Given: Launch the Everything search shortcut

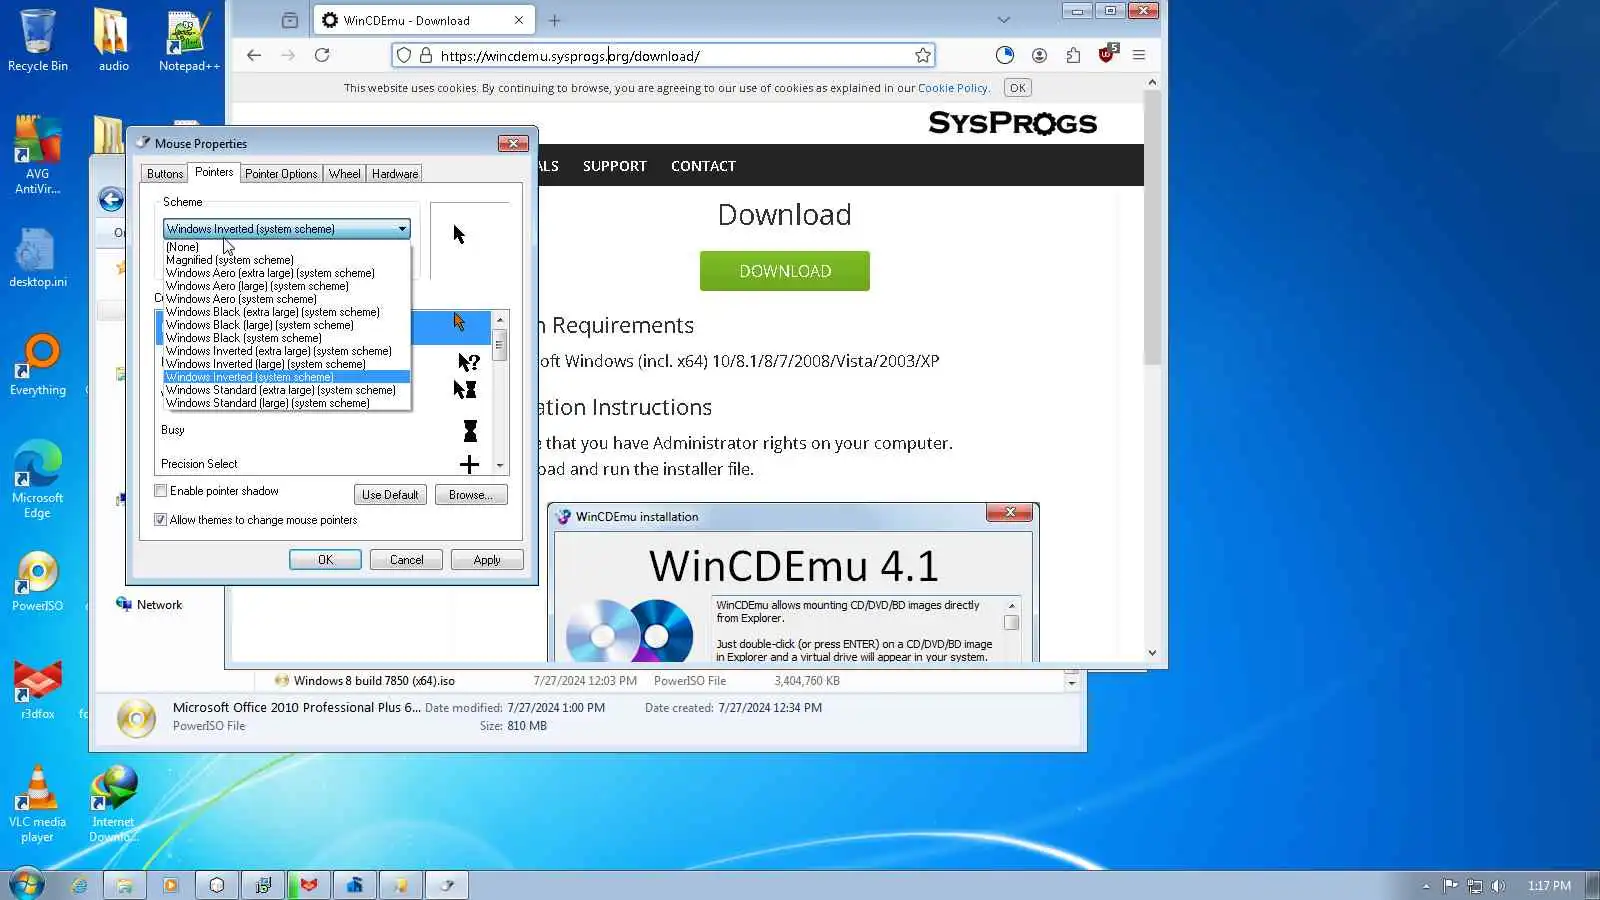Looking at the screenshot, I should click(37, 365).
